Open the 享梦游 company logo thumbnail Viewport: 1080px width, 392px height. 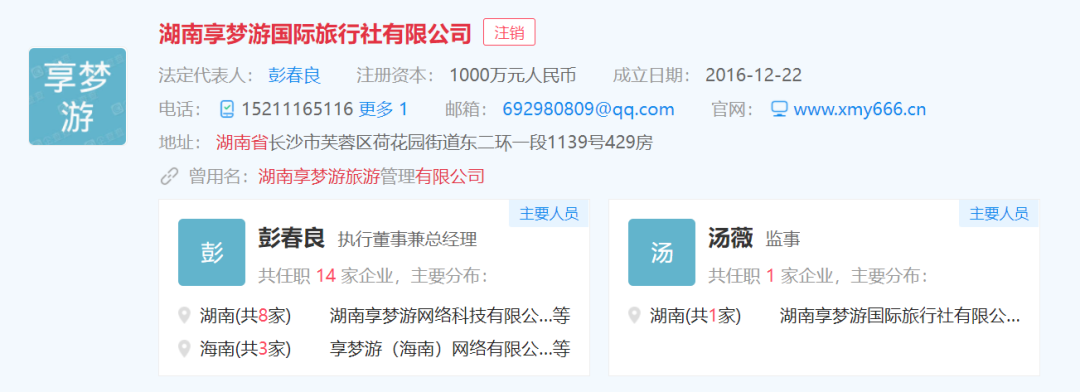tap(77, 96)
